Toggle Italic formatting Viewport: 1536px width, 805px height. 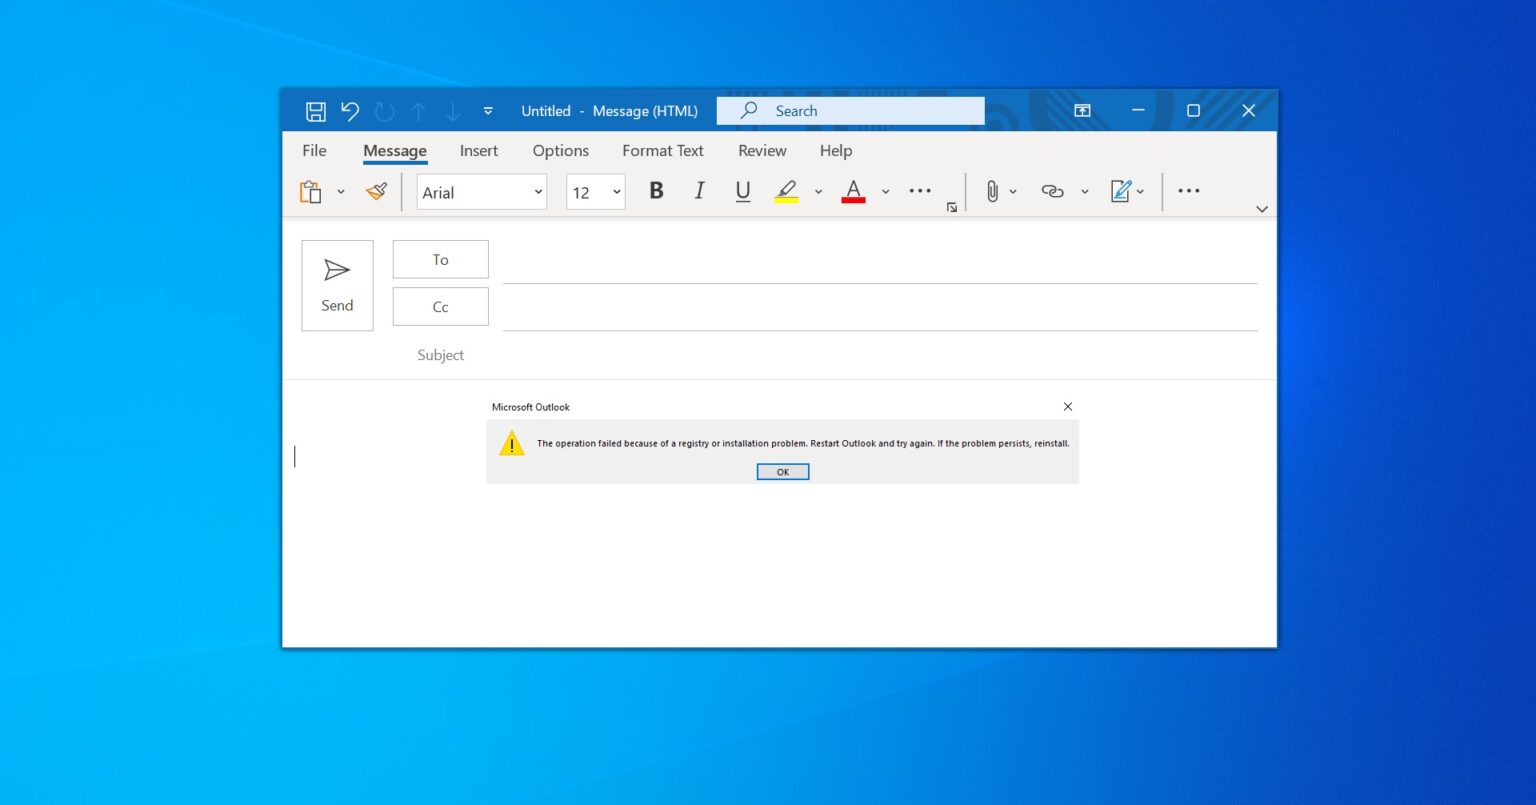point(700,191)
